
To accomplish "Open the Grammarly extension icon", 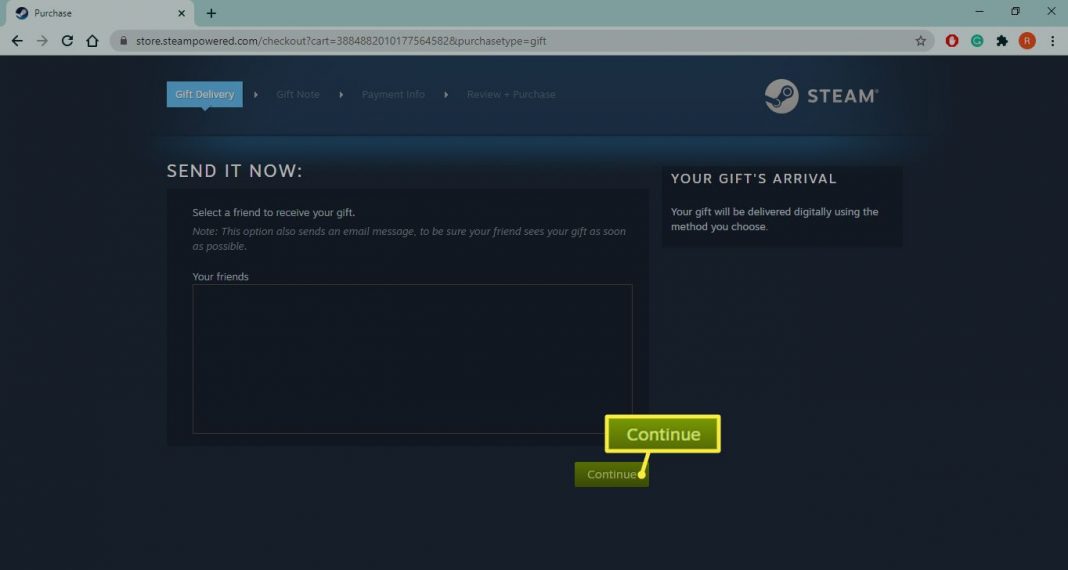I will click(977, 41).
